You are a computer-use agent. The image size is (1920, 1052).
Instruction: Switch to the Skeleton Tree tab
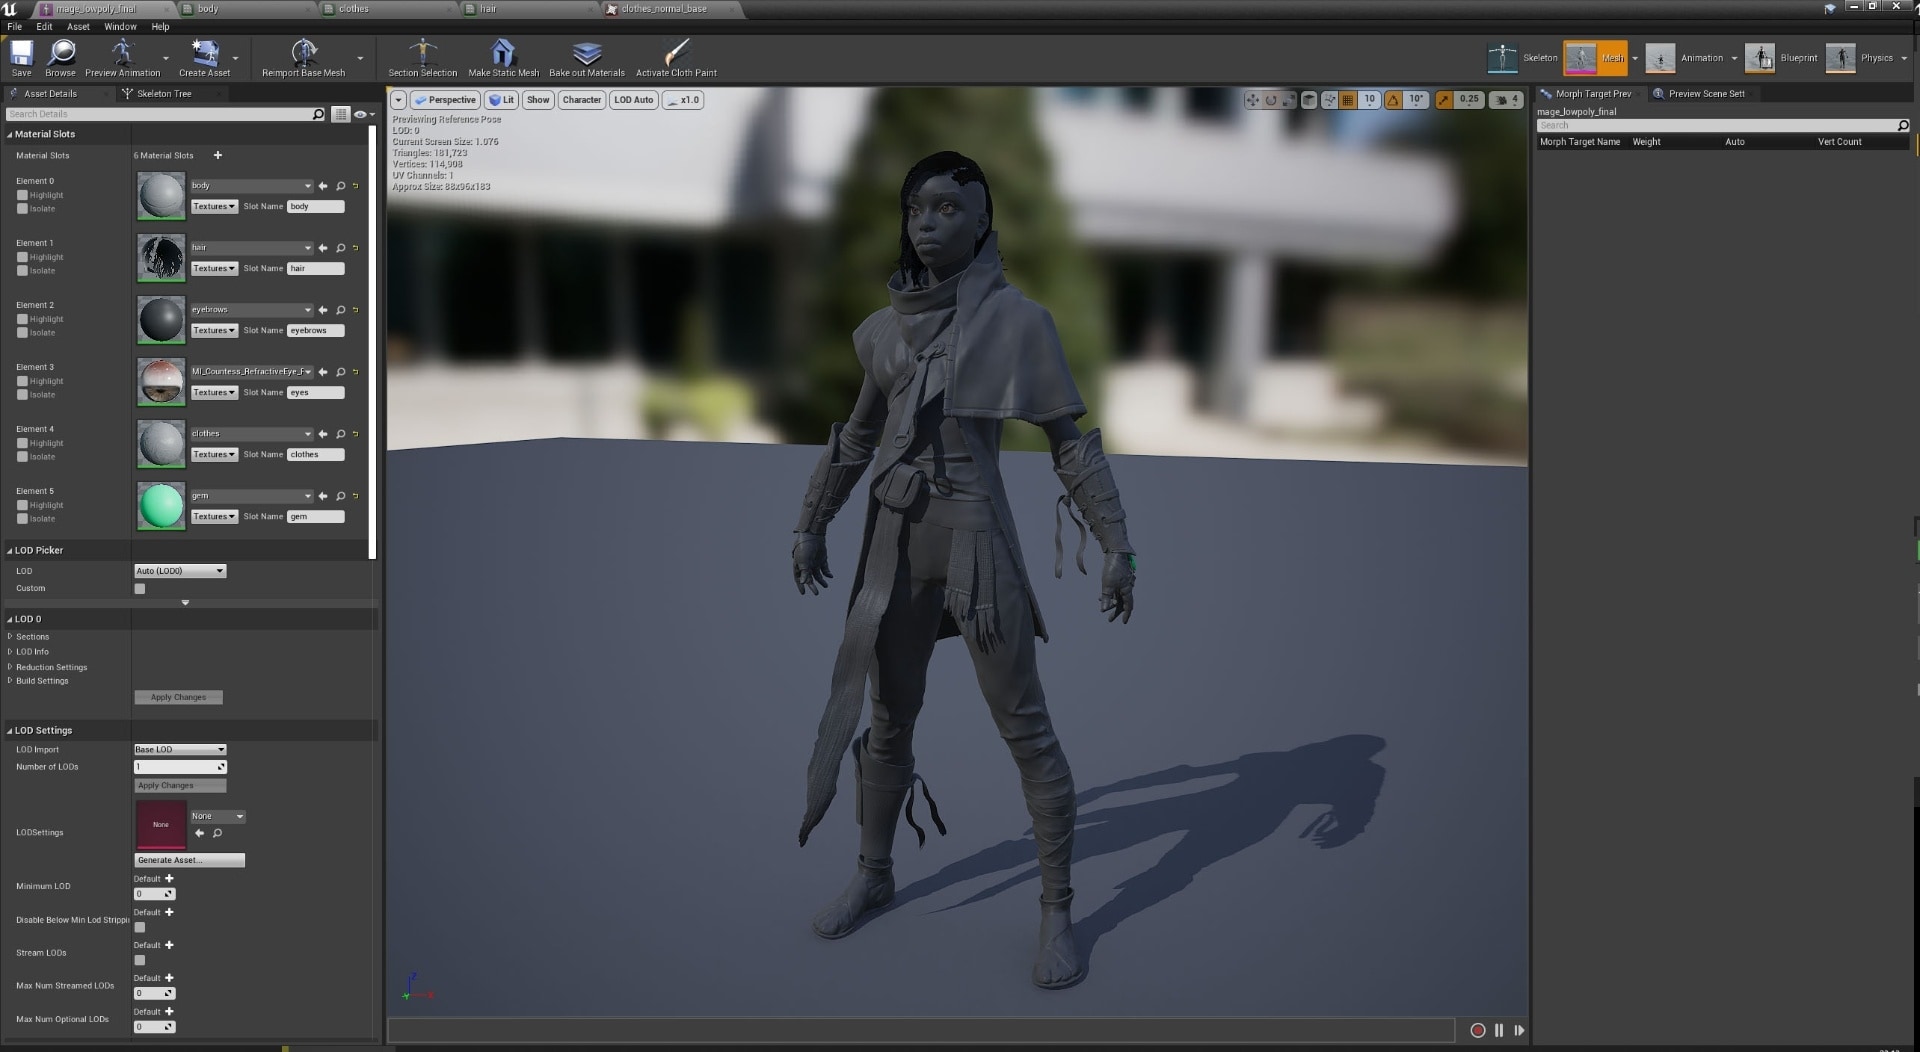pos(163,94)
